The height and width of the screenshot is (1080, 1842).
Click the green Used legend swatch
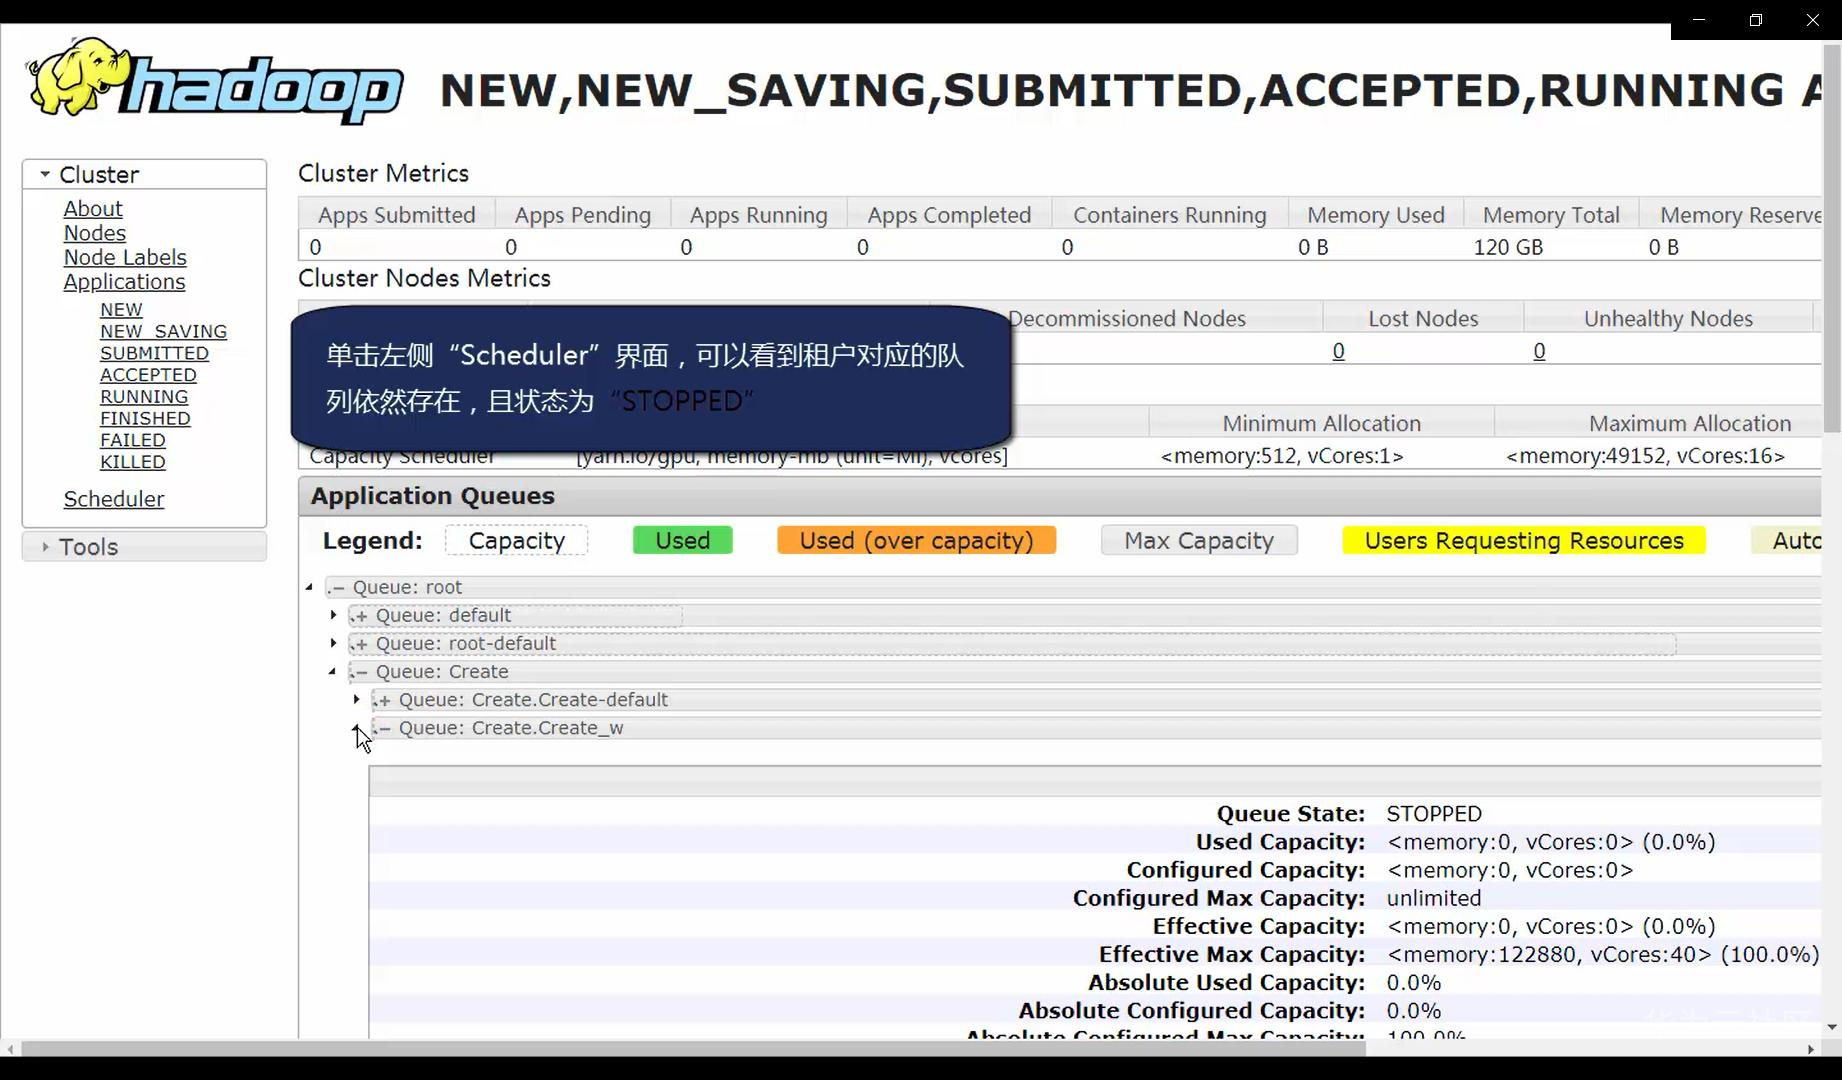coord(683,541)
